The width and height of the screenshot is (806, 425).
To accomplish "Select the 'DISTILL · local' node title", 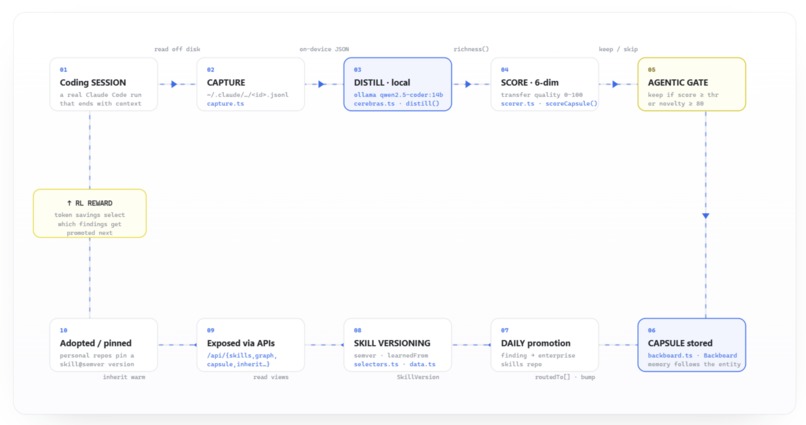I will (x=381, y=83).
